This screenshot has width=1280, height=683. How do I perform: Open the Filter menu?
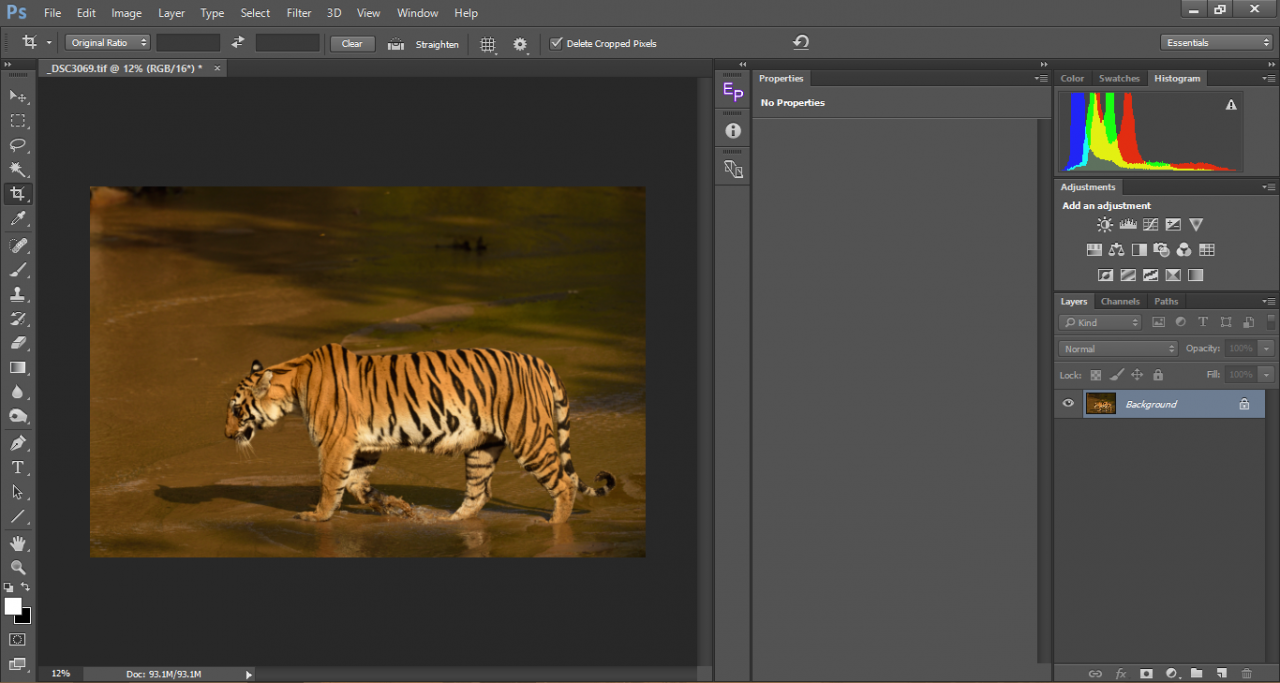[298, 13]
